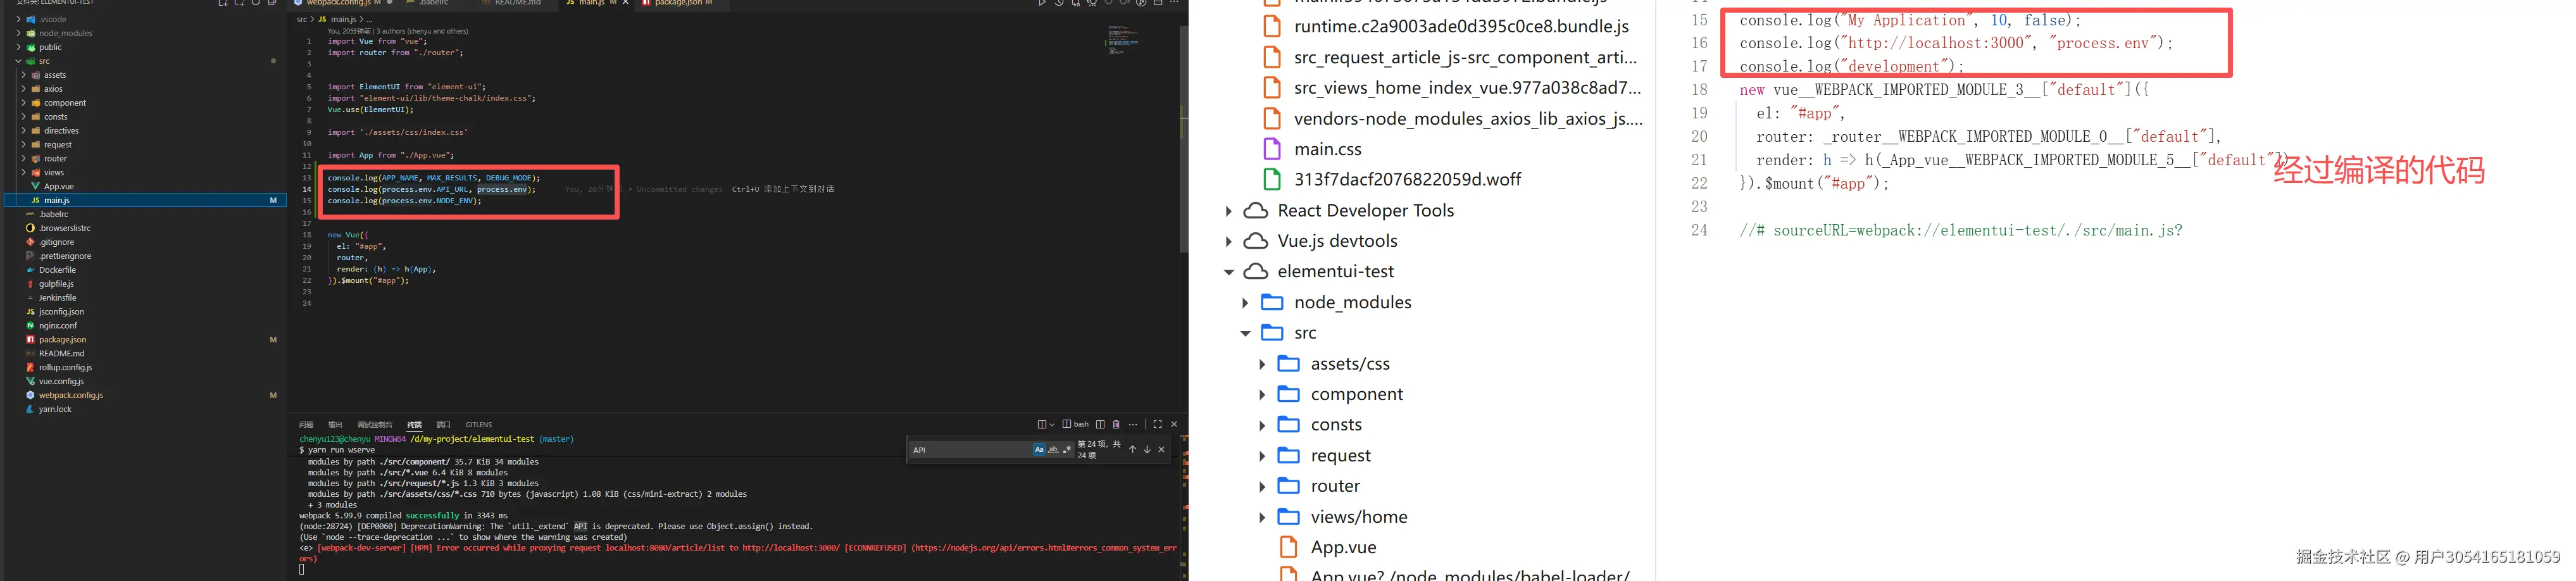
Task: Open the .browserslistrc file
Action: pos(64,228)
